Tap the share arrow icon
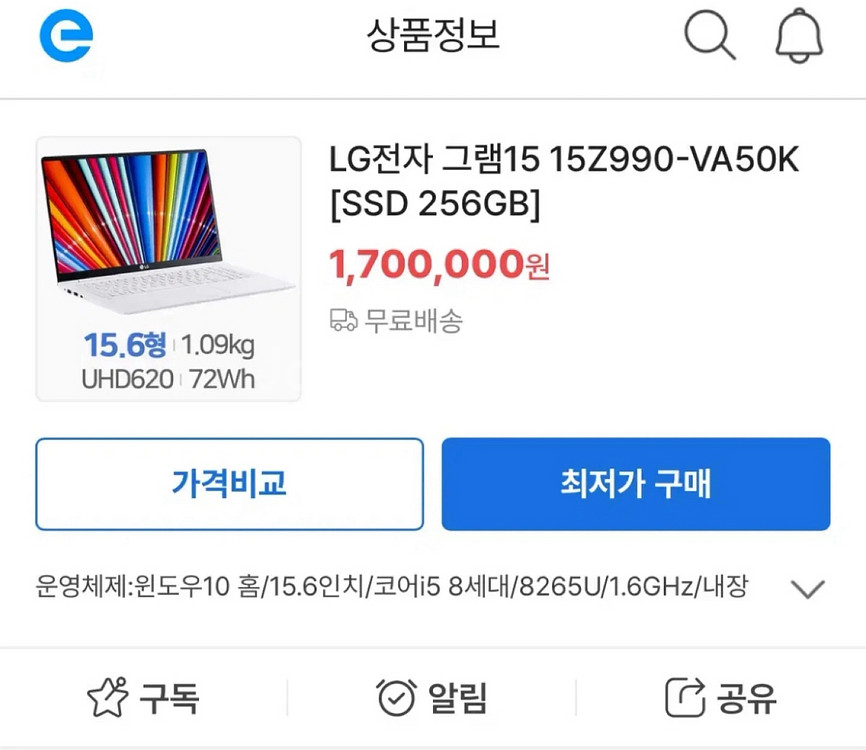The image size is (866, 750). [x=685, y=697]
